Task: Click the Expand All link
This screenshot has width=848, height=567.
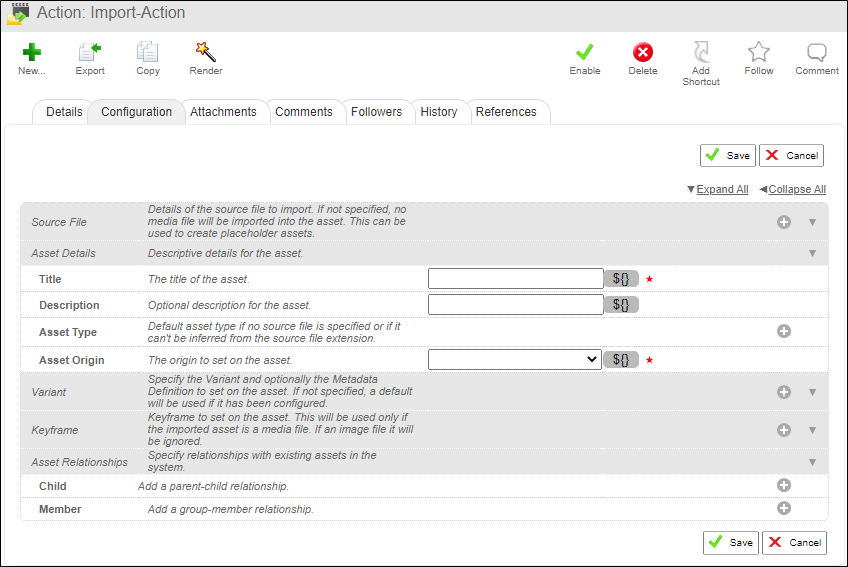Action: pyautogui.click(x=722, y=189)
